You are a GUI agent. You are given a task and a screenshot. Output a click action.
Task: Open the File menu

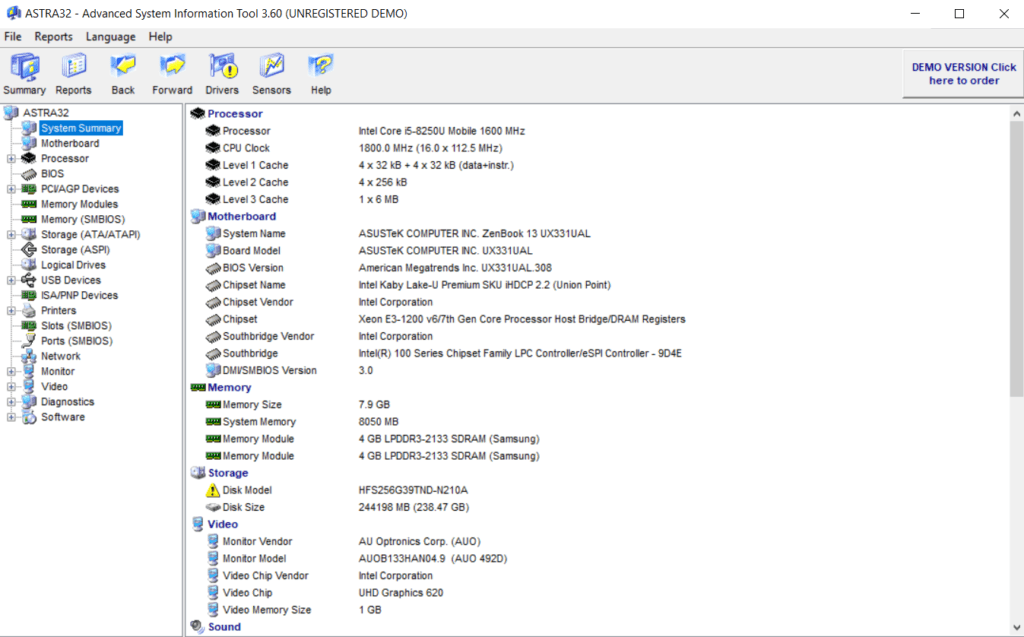(x=12, y=36)
